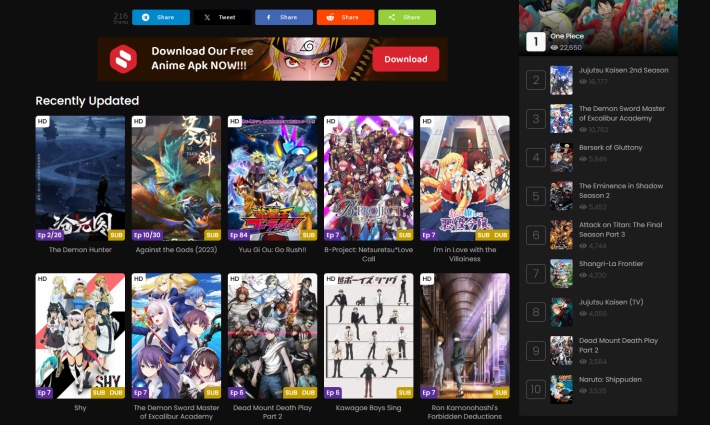Click the X Tweet share button
This screenshot has height=425, width=710.
(222, 17)
